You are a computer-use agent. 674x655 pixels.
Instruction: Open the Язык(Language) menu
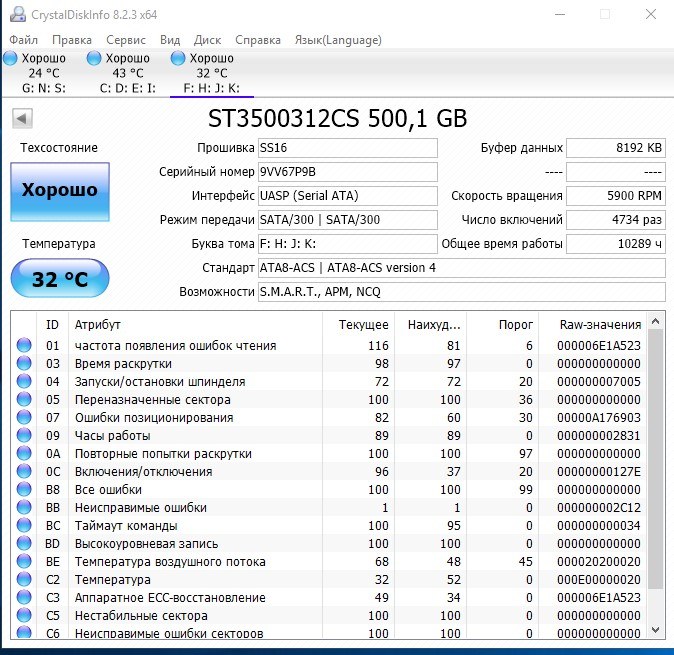coord(337,40)
